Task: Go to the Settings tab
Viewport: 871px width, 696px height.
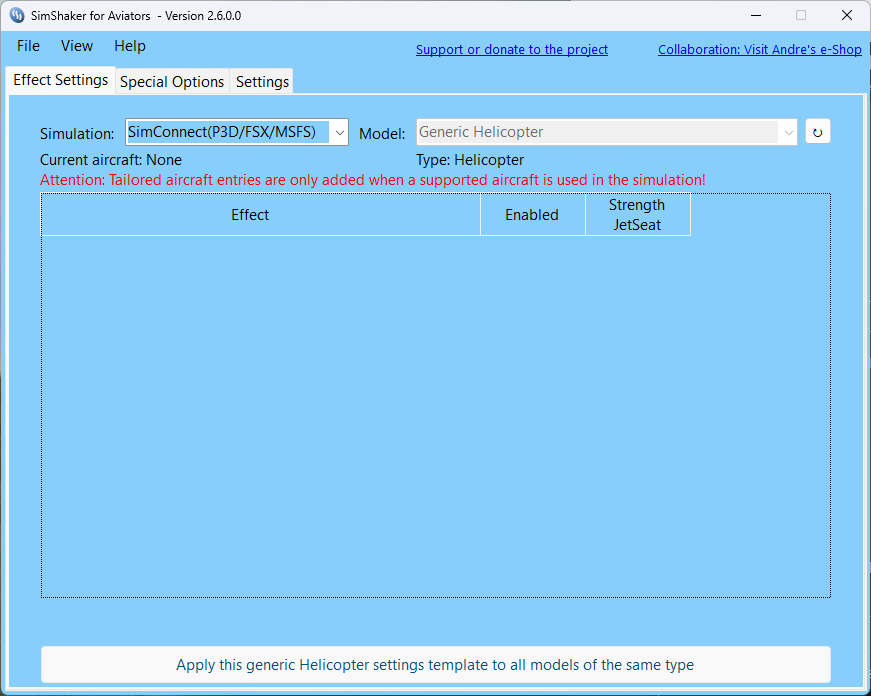Action: click(262, 82)
